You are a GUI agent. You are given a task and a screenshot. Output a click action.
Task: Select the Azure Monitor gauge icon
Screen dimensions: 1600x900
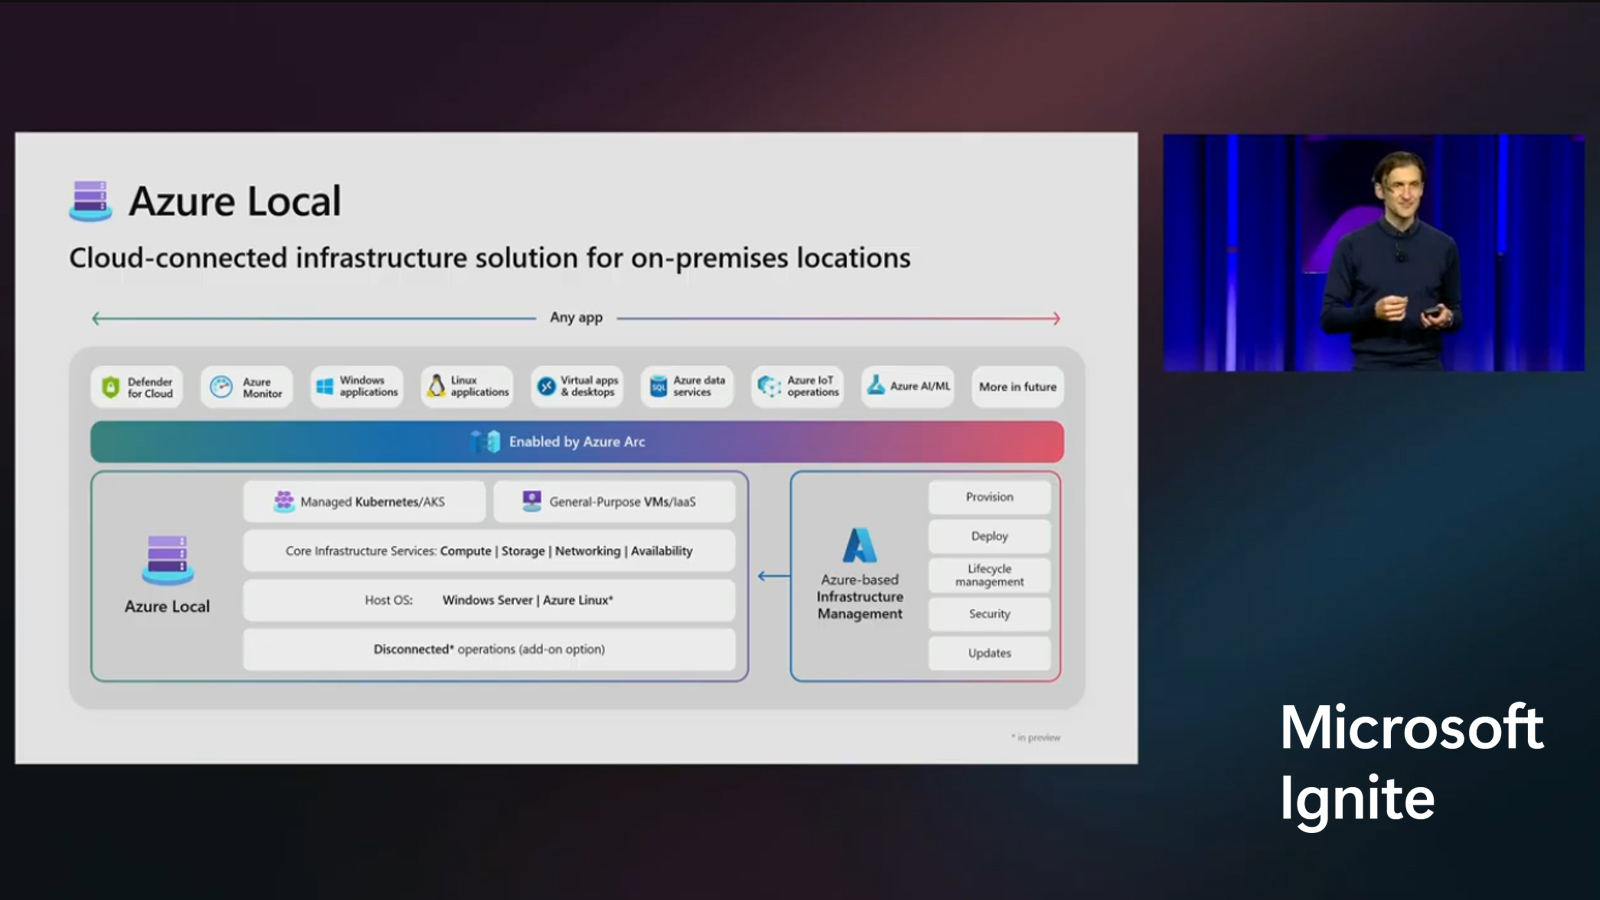point(221,387)
